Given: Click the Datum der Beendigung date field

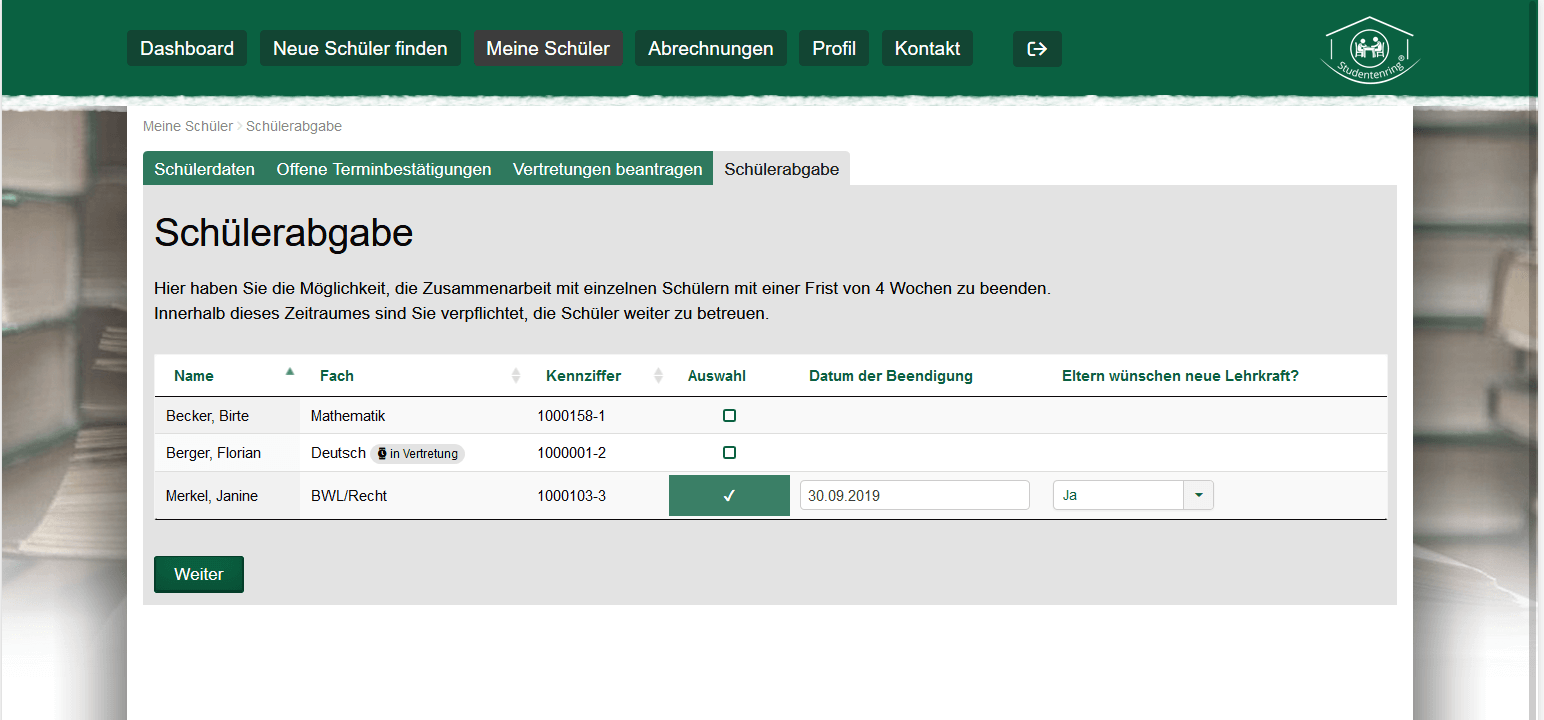Looking at the screenshot, I should 914,495.
